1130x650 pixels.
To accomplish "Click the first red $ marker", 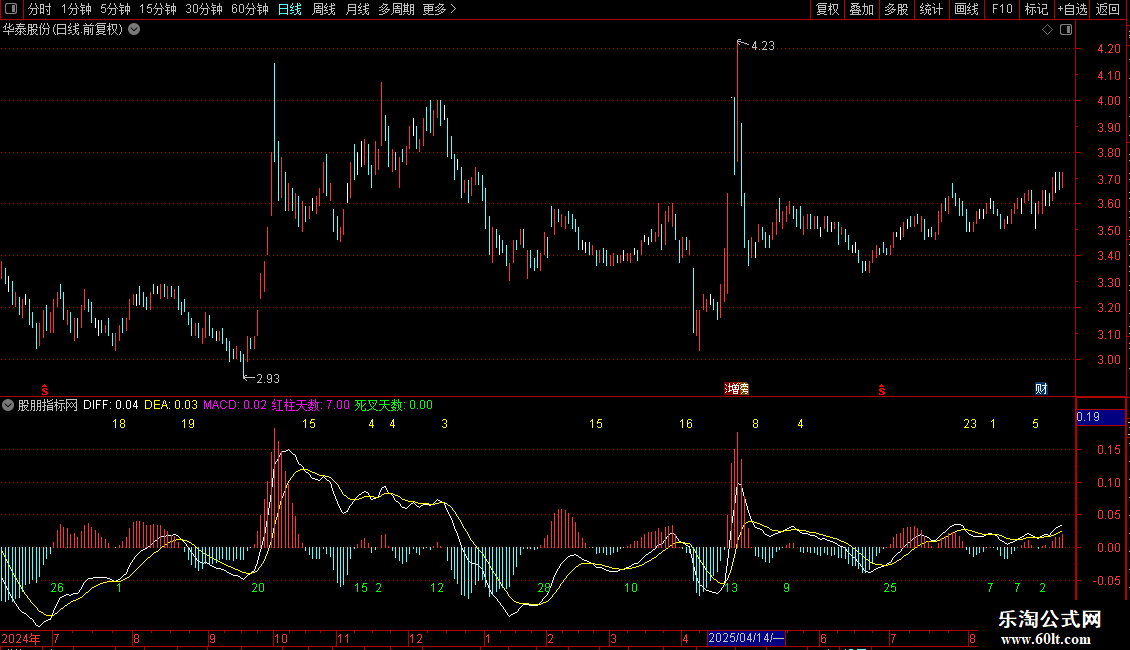I will click(x=45, y=390).
